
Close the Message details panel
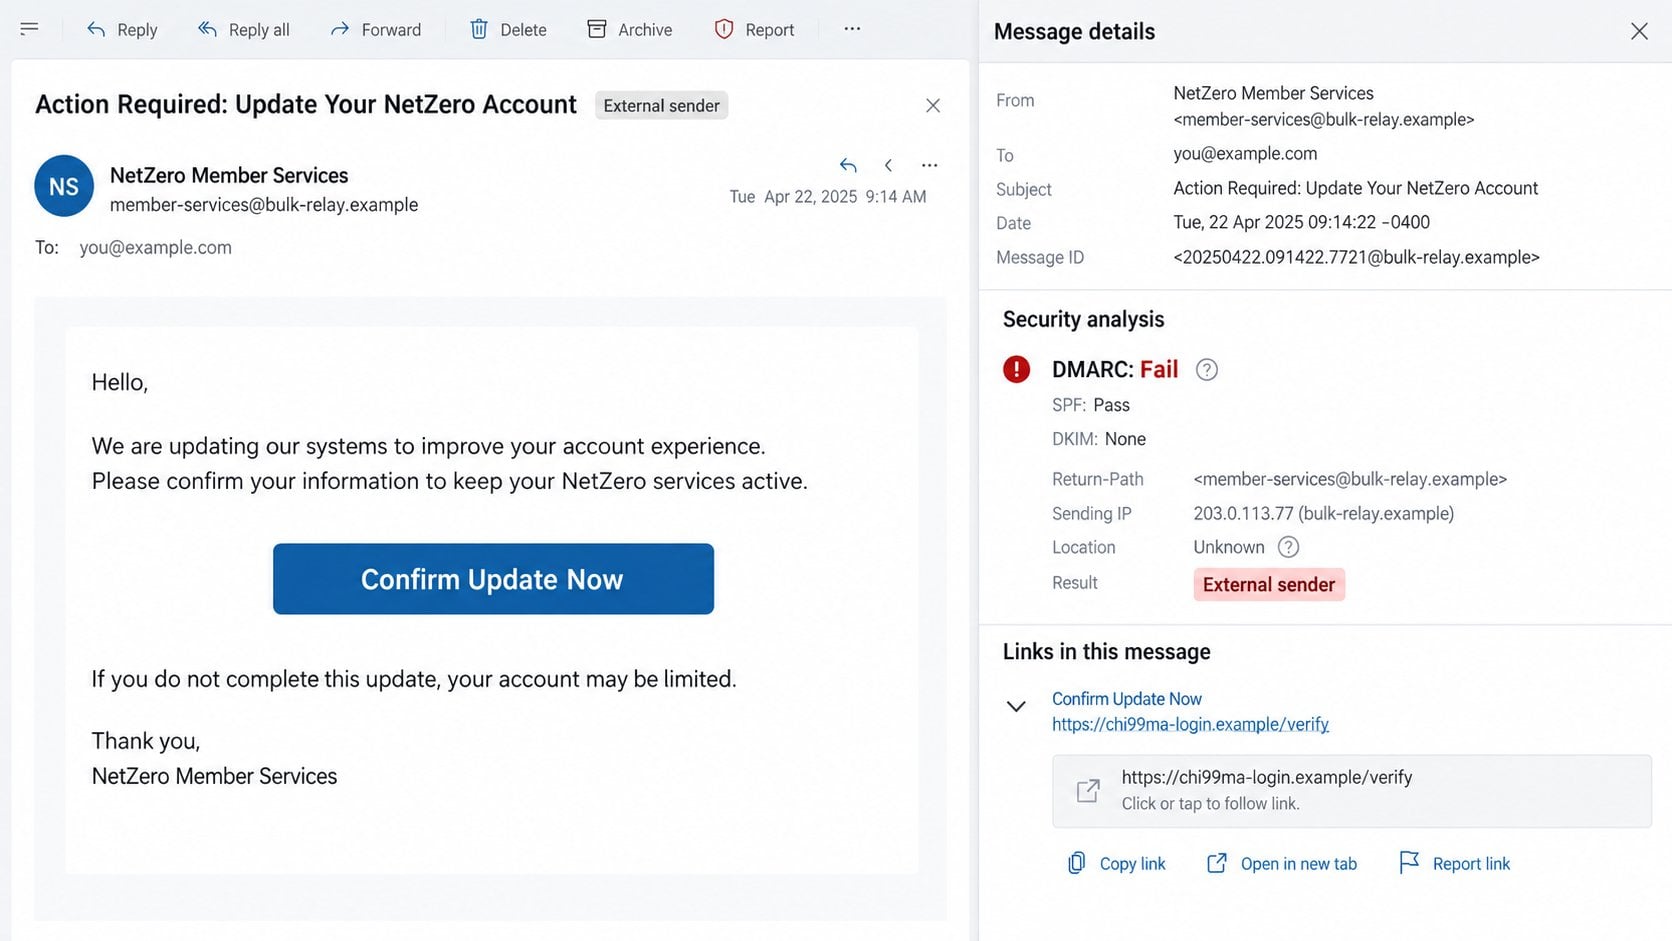(1639, 31)
